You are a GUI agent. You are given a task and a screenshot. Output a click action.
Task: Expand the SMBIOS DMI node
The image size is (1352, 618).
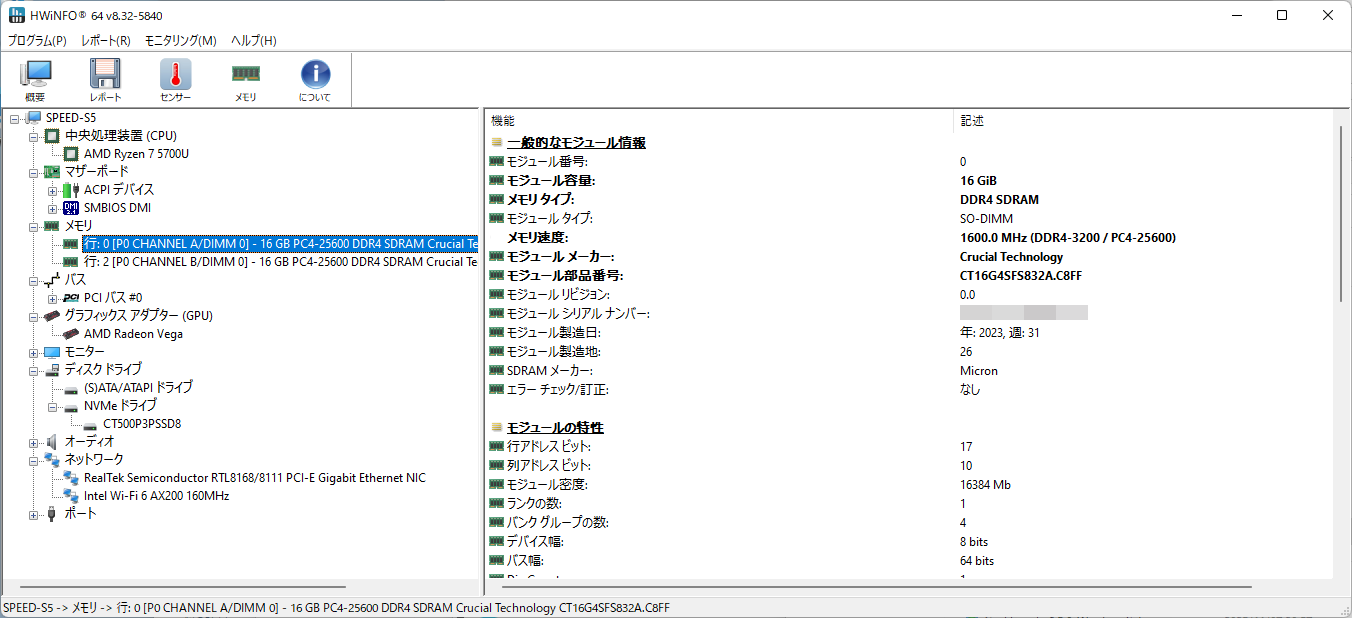click(53, 208)
